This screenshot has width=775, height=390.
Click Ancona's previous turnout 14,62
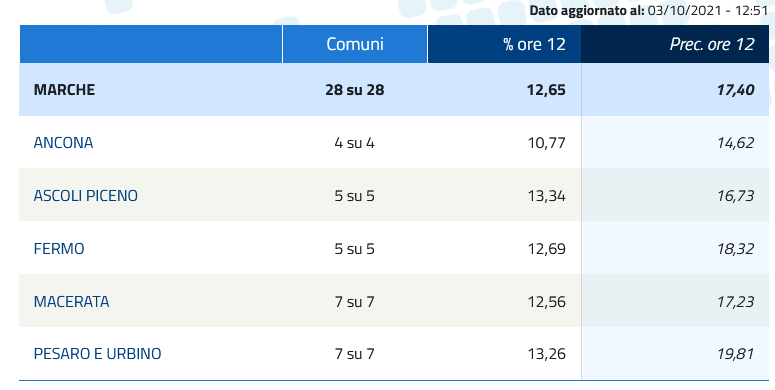pyautogui.click(x=735, y=143)
